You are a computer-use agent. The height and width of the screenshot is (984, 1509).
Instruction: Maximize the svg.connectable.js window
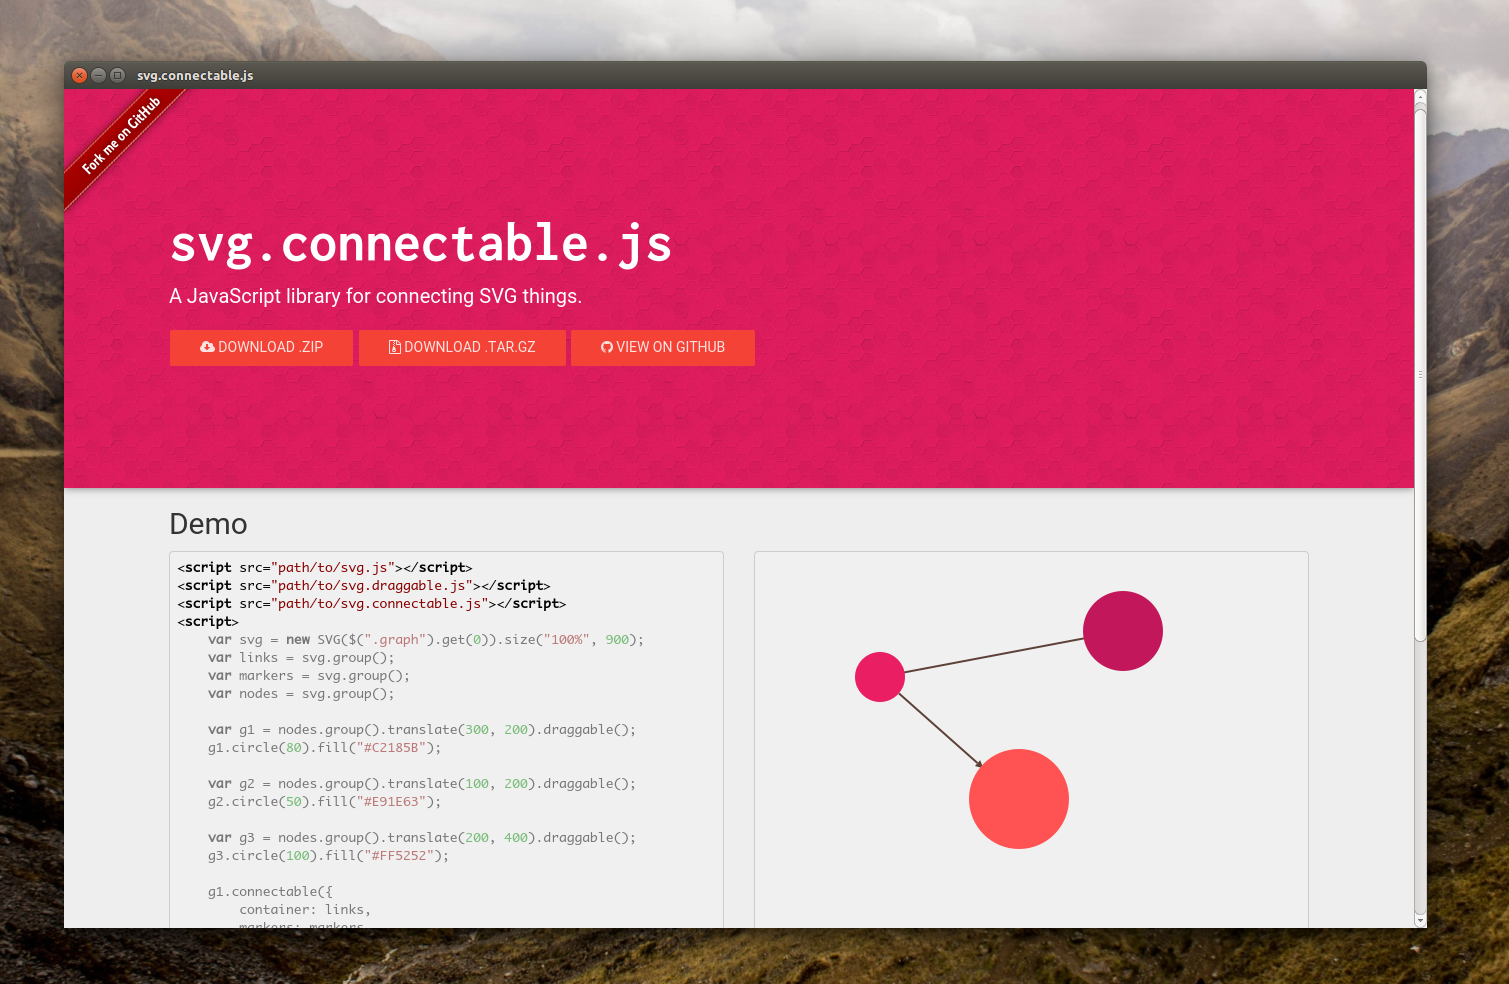(x=119, y=75)
